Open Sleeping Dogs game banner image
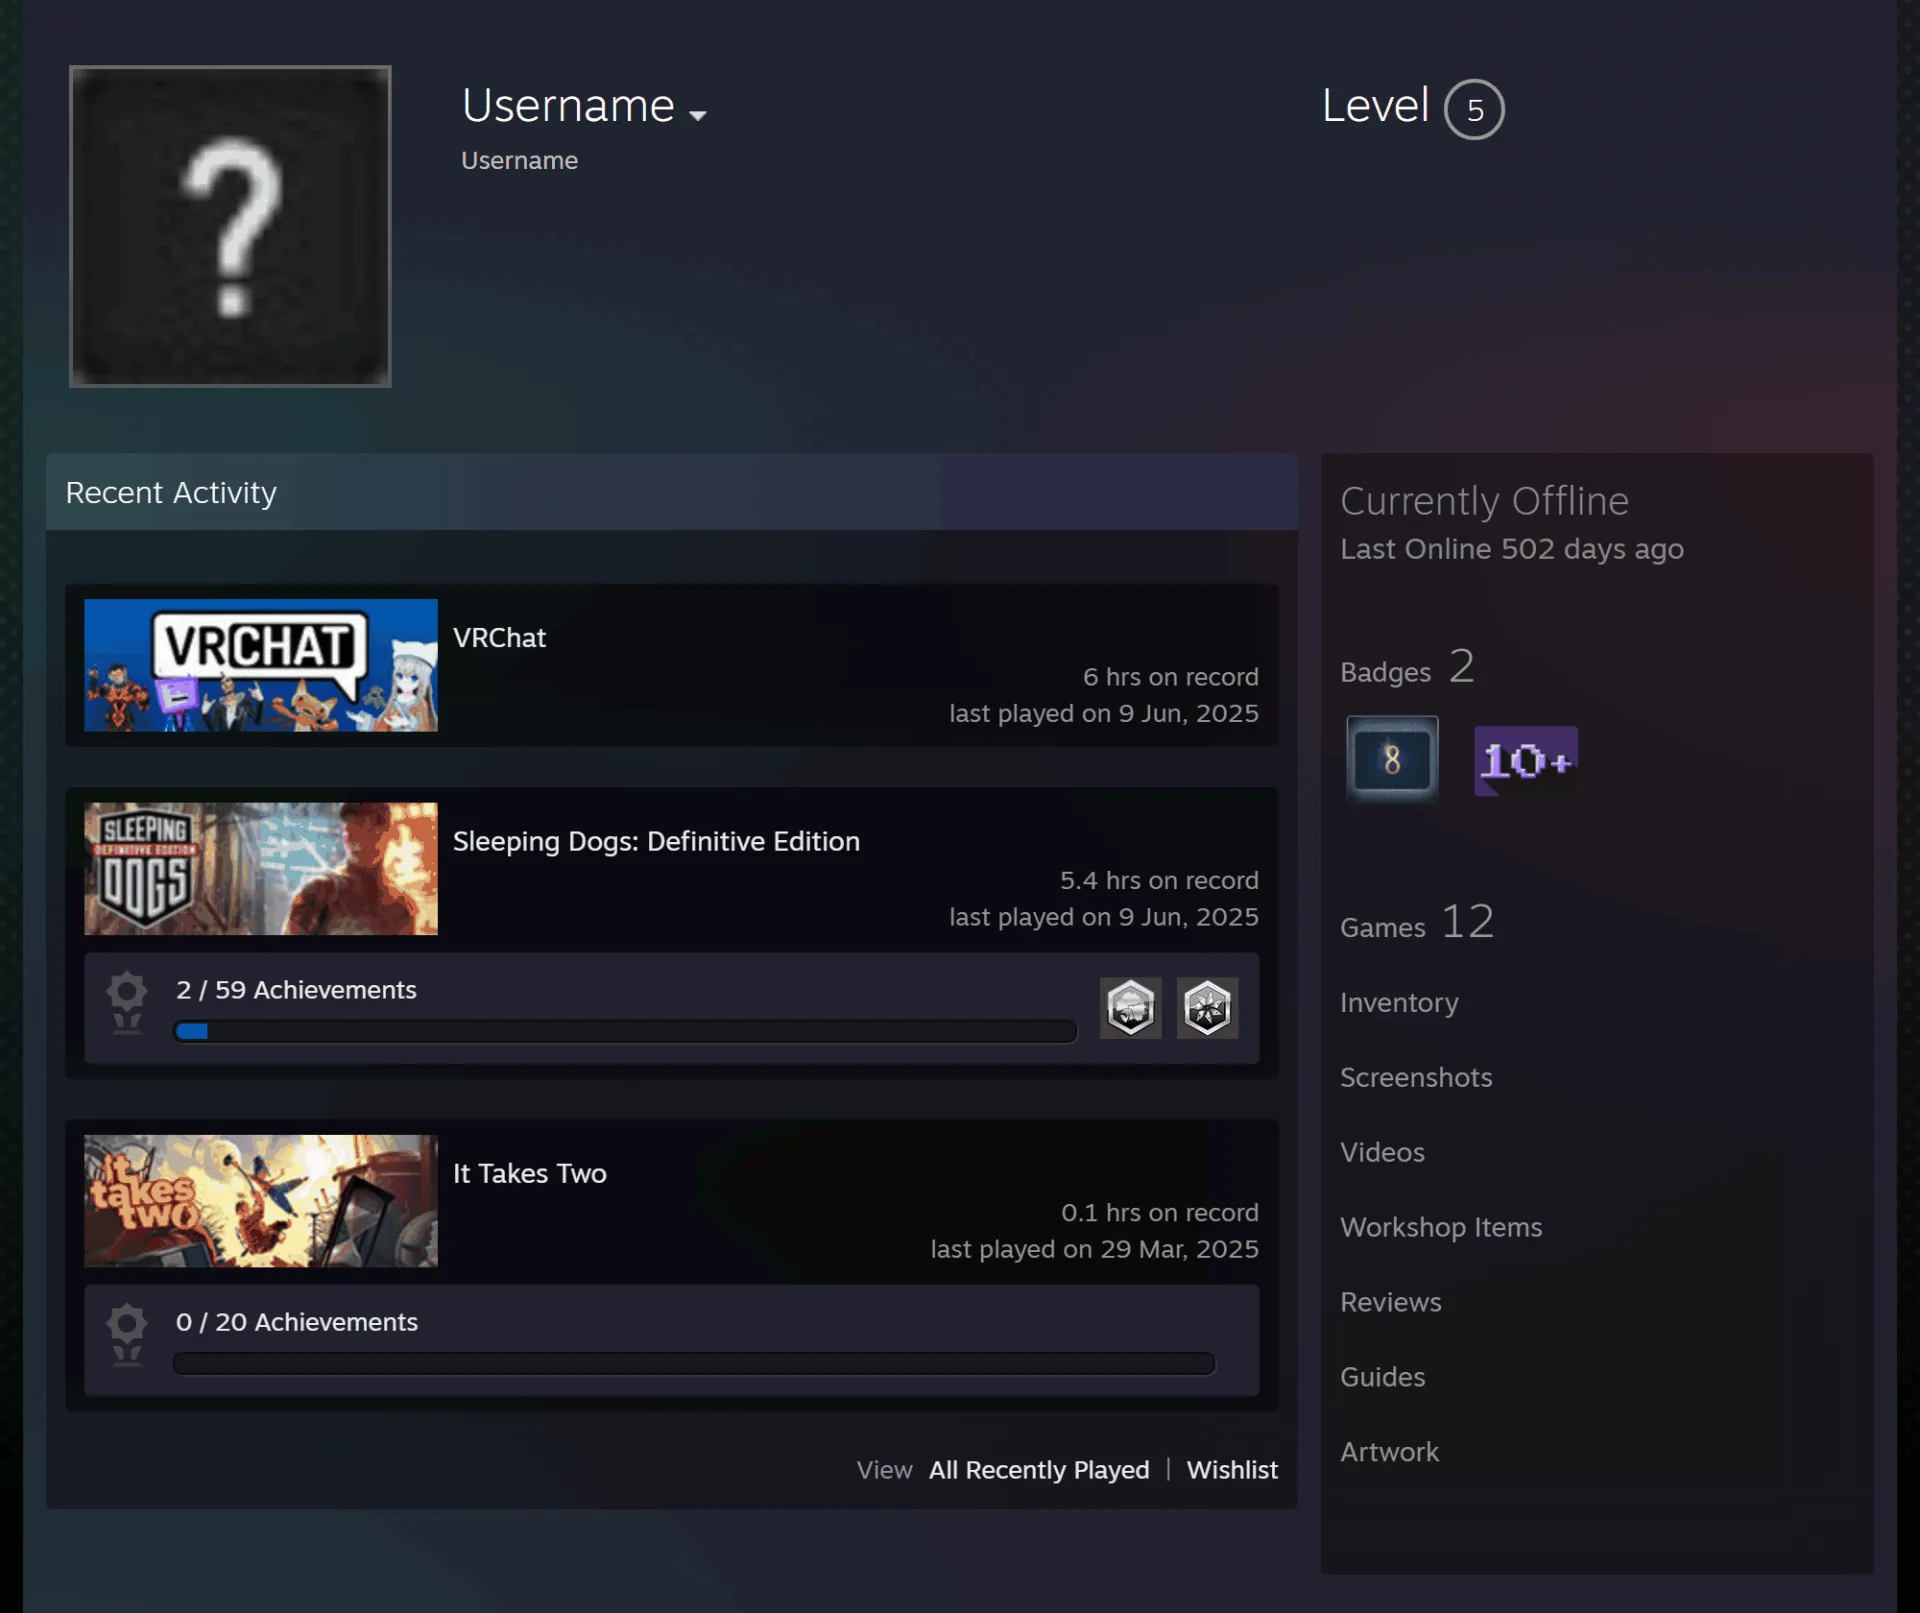Image resolution: width=1920 pixels, height=1613 pixels. [x=261, y=869]
